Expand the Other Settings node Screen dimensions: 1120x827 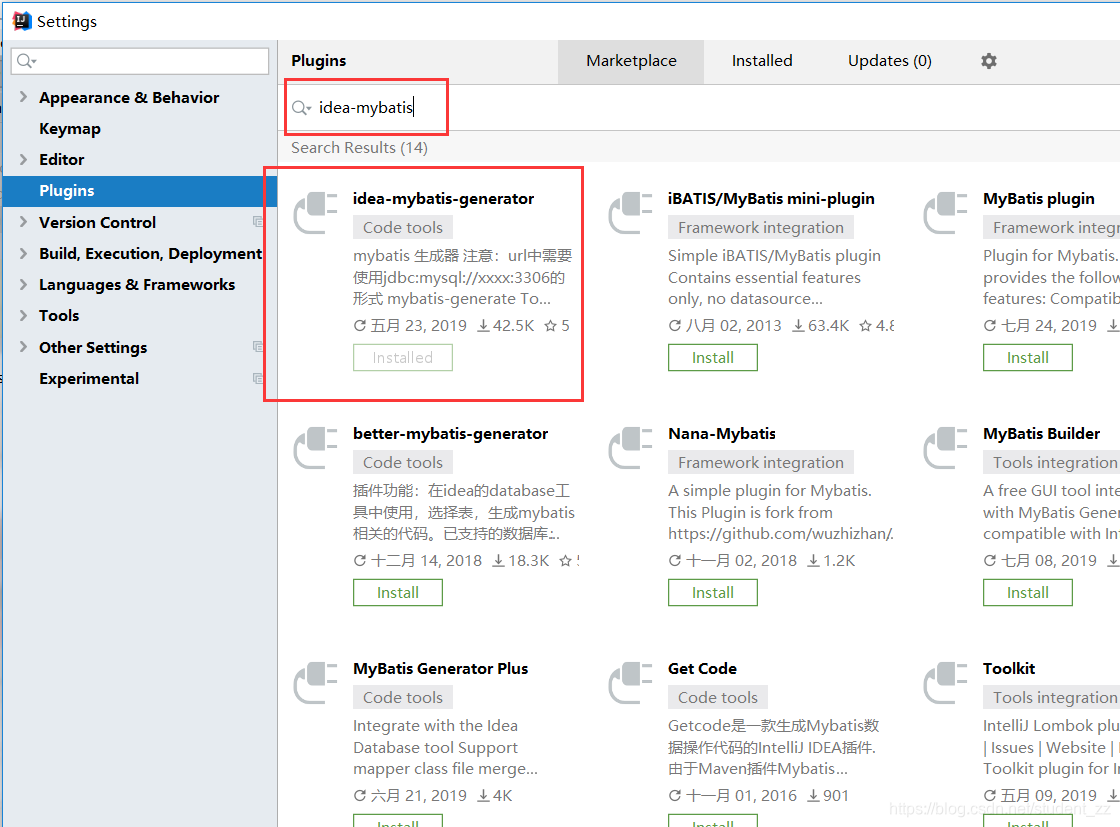pyautogui.click(x=24, y=347)
